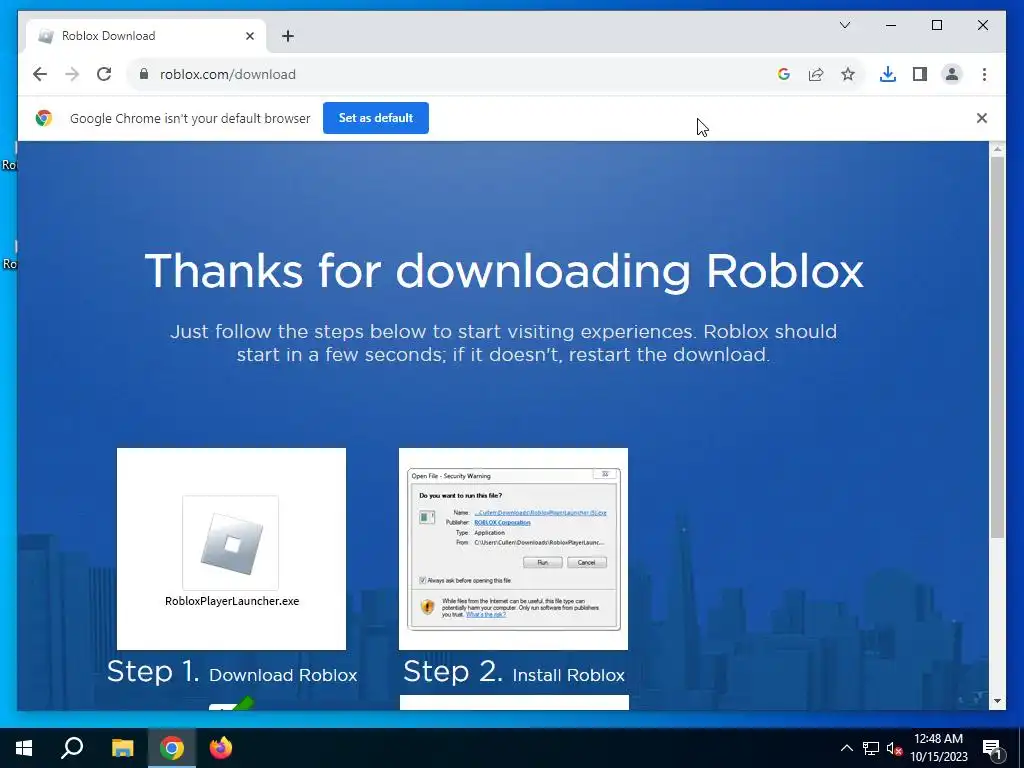Viewport: 1024px width, 768px height.
Task: Click the Step 1 Download Roblox label
Action: click(232, 673)
